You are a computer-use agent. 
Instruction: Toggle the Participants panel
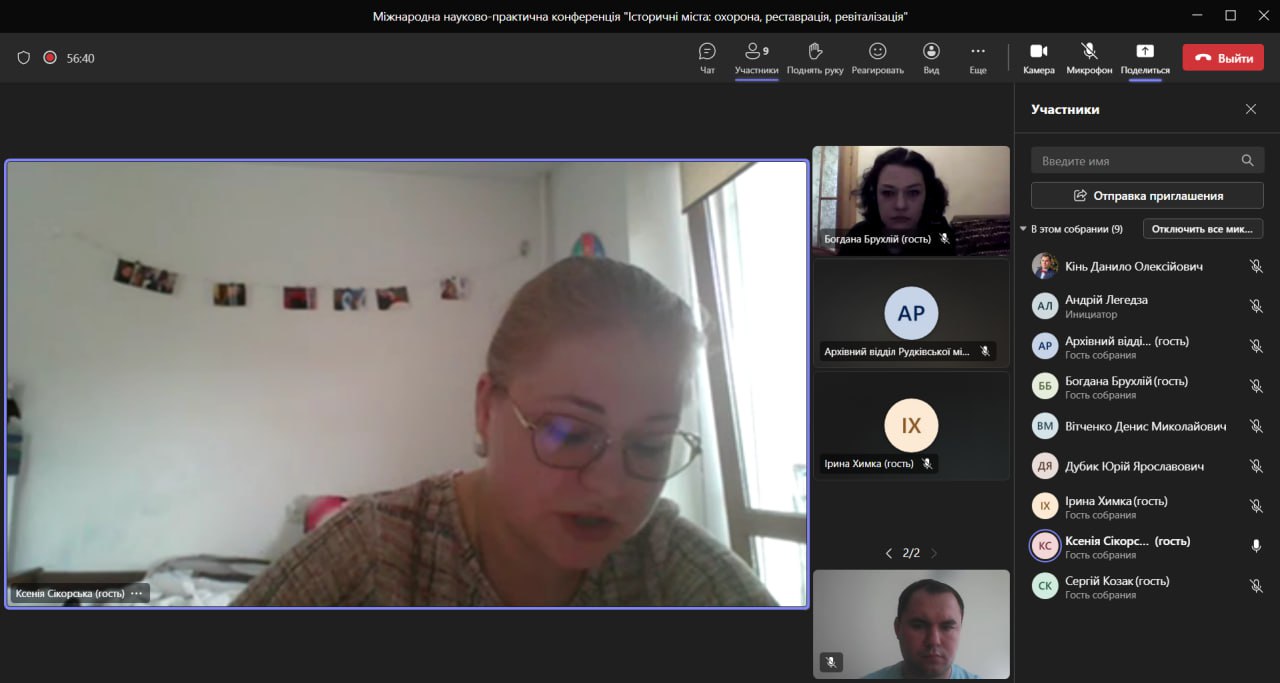tap(756, 58)
